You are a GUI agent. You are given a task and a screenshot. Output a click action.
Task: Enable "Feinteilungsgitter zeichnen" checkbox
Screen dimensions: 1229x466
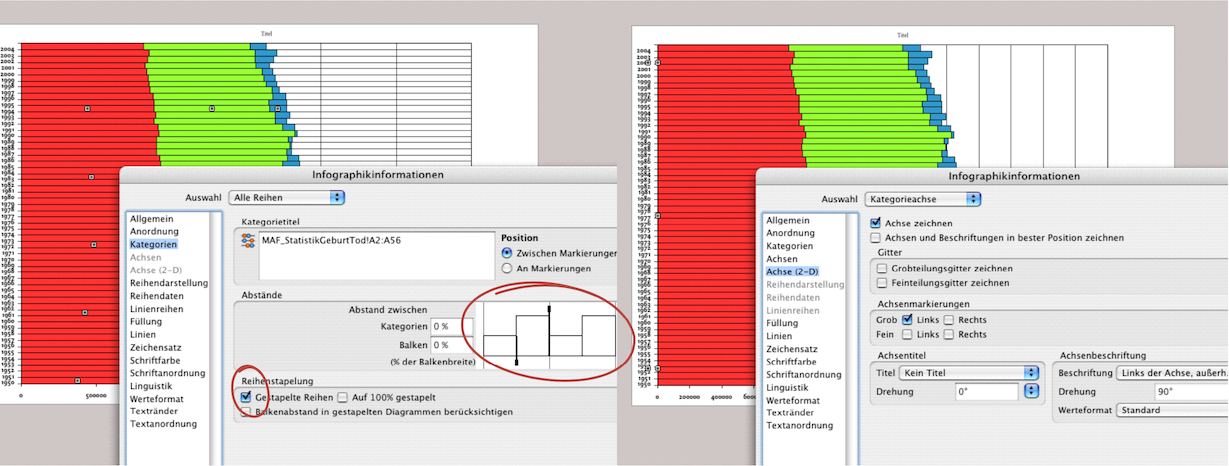[x=881, y=283]
